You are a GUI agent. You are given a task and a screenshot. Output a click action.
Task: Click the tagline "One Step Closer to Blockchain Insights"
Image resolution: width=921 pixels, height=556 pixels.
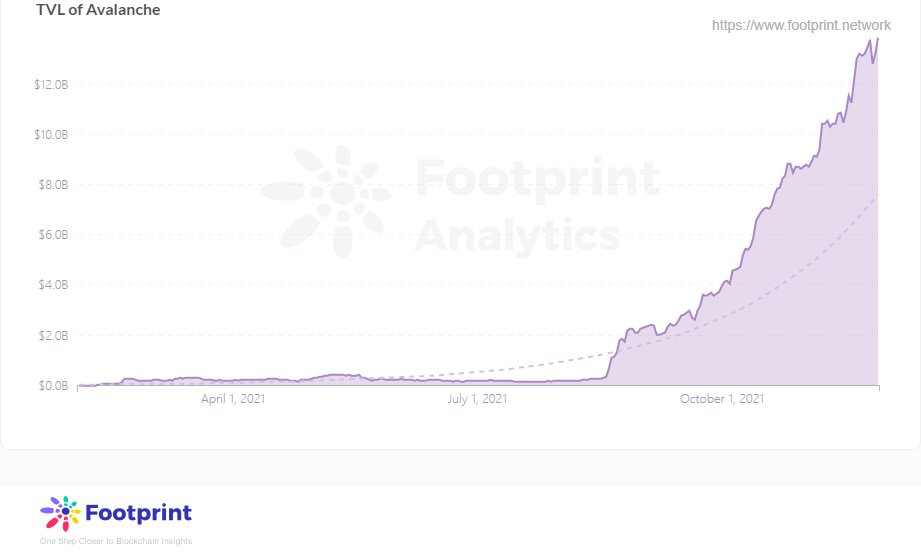[116, 541]
